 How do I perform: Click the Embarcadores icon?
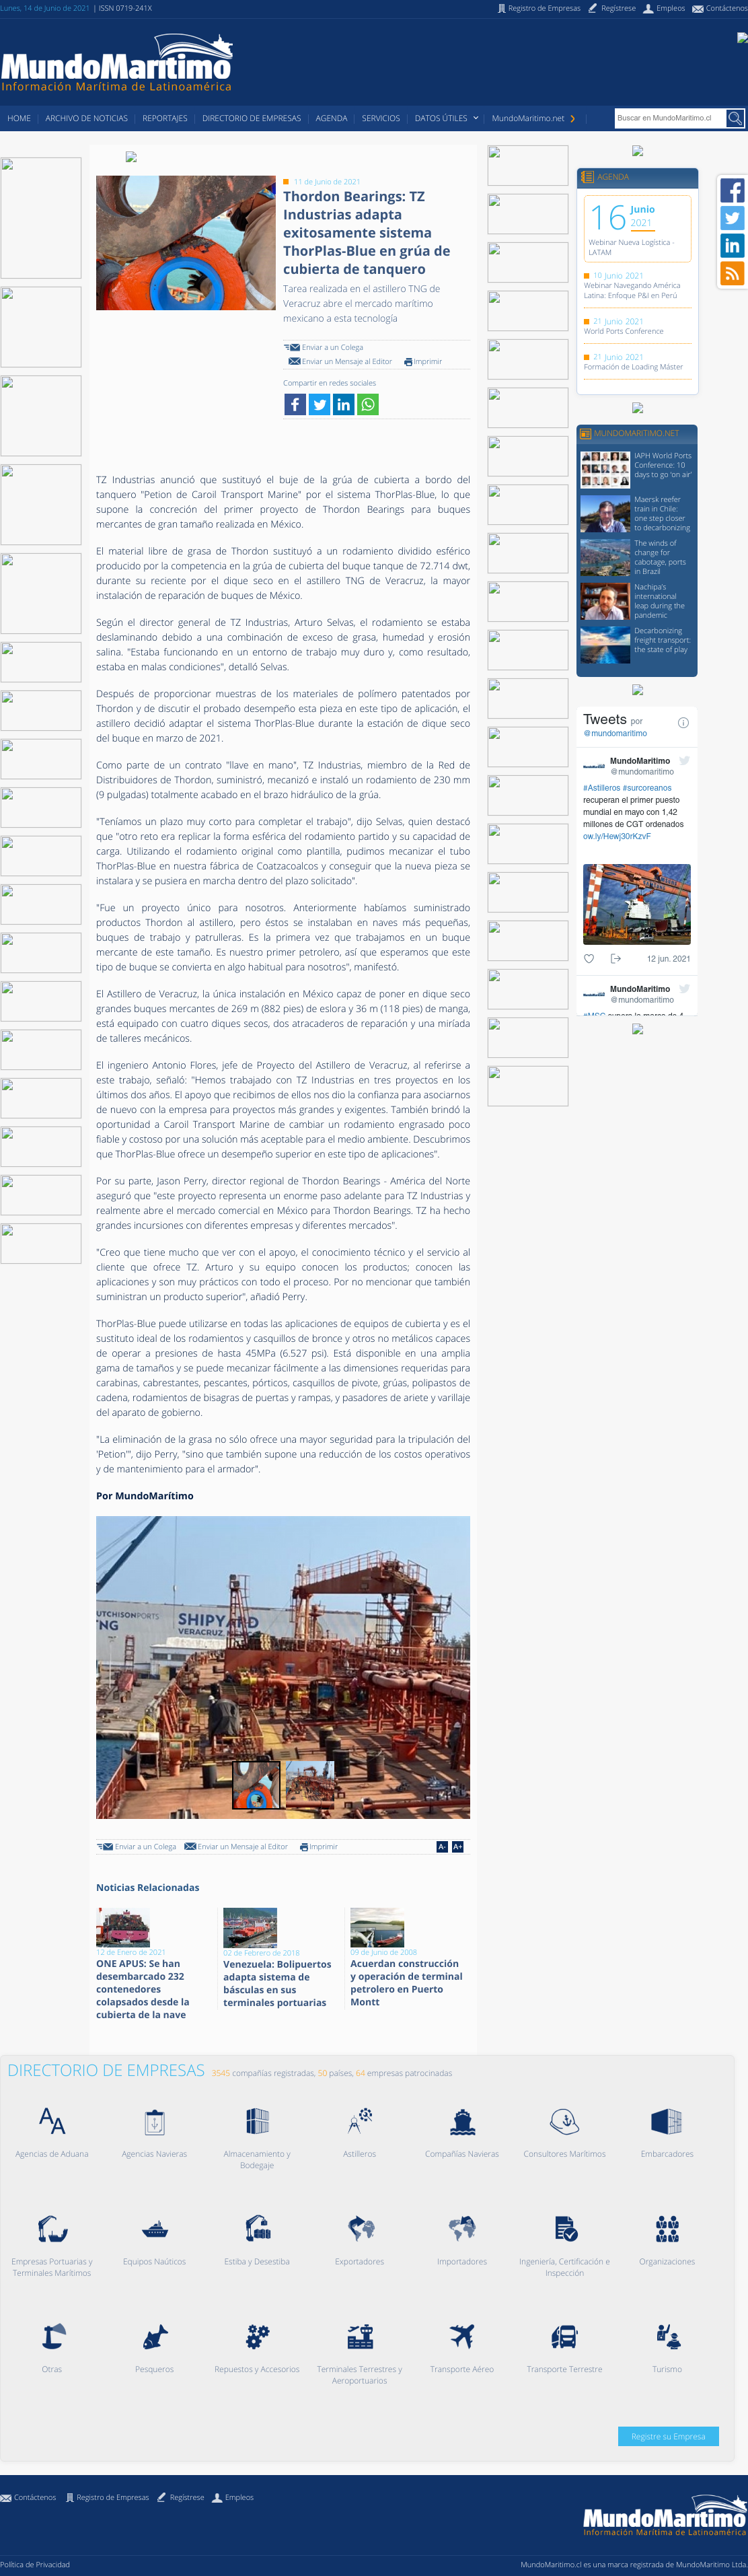coord(667,2120)
